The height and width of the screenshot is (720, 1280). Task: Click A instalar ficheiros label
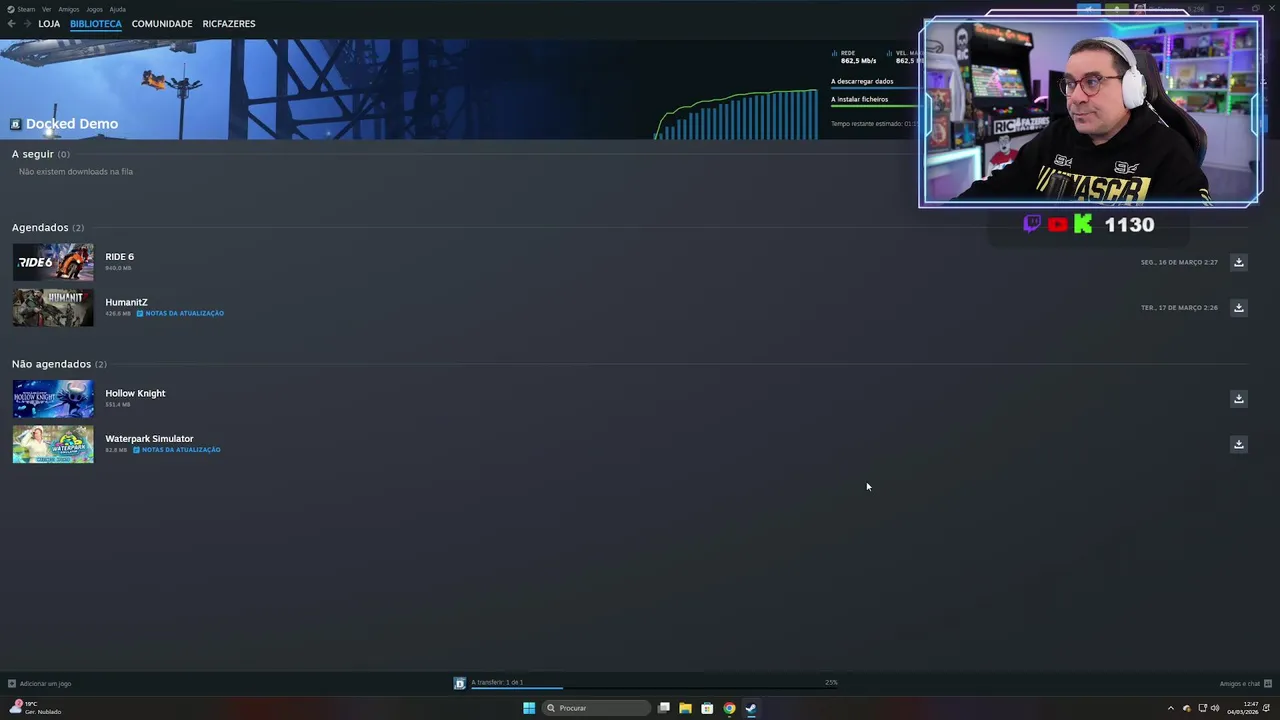pyautogui.click(x=859, y=100)
